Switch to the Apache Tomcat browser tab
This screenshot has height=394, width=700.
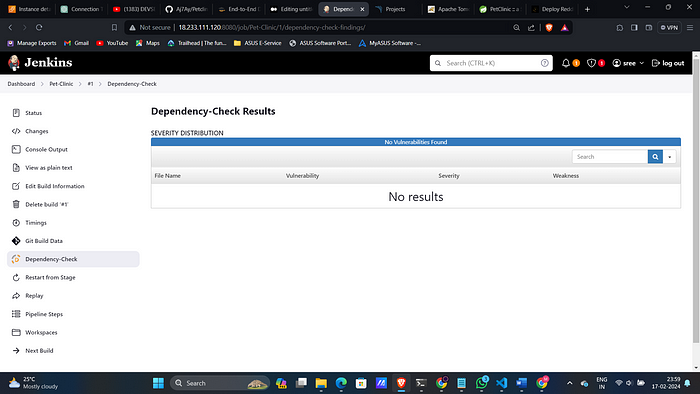pos(448,9)
